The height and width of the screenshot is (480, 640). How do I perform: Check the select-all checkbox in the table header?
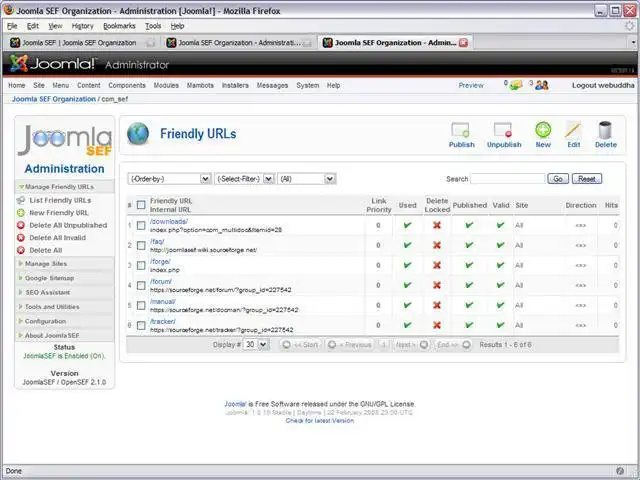coord(141,205)
